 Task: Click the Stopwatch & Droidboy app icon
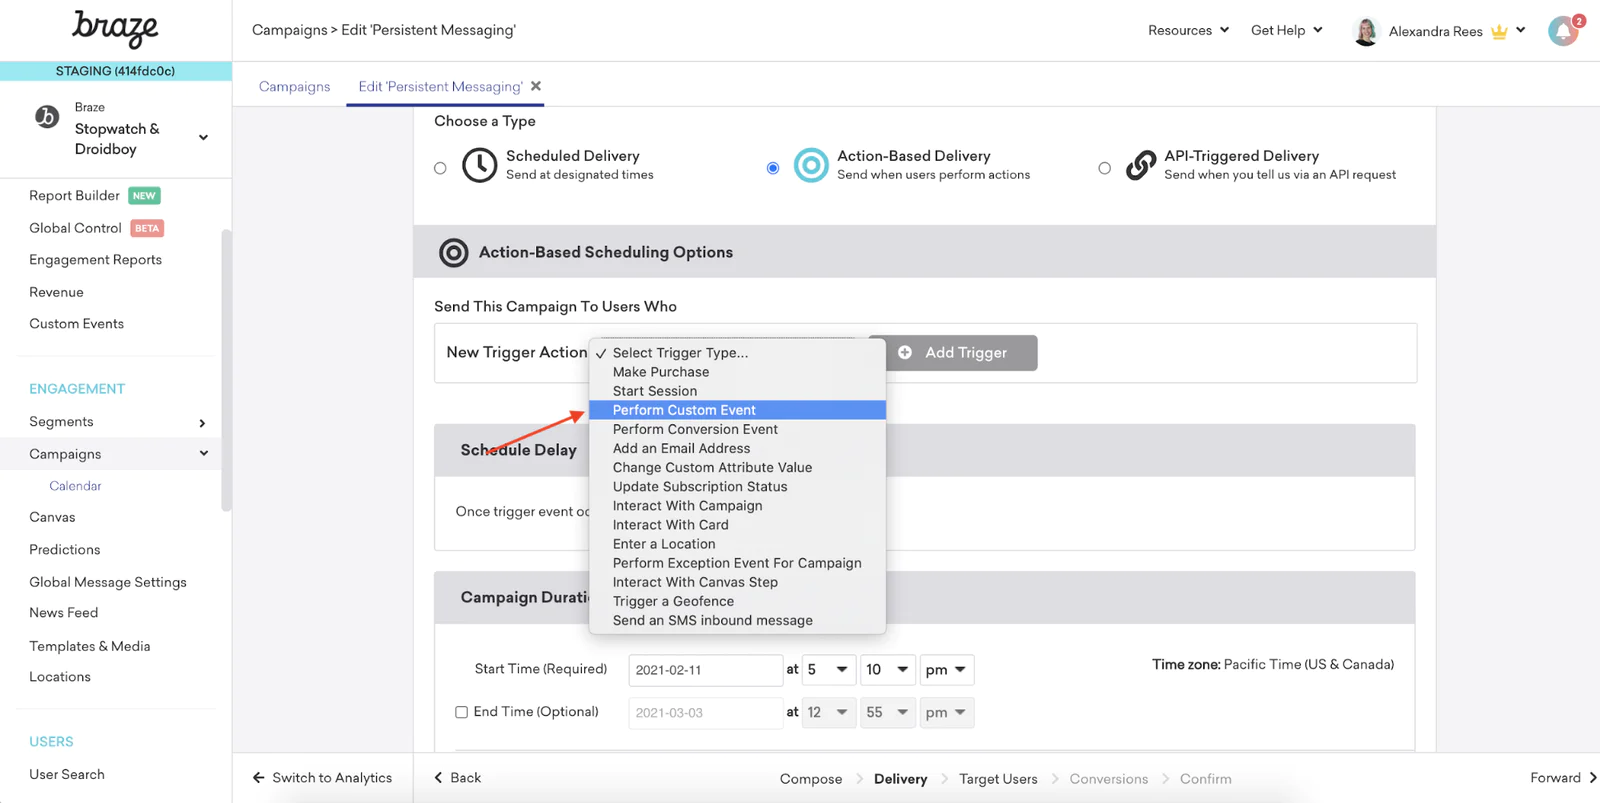pyautogui.click(x=47, y=117)
